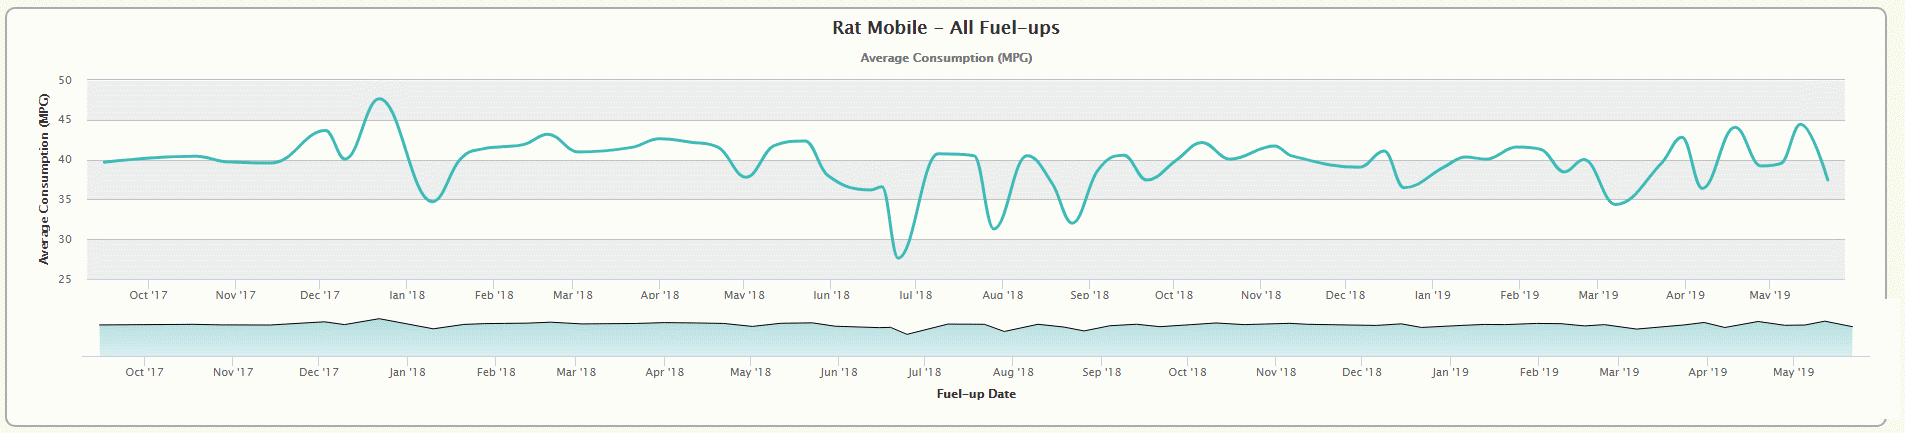Viewport: 1905px width, 433px height.
Task: Click the '50' y-axis tick label
Action: pos(65,81)
